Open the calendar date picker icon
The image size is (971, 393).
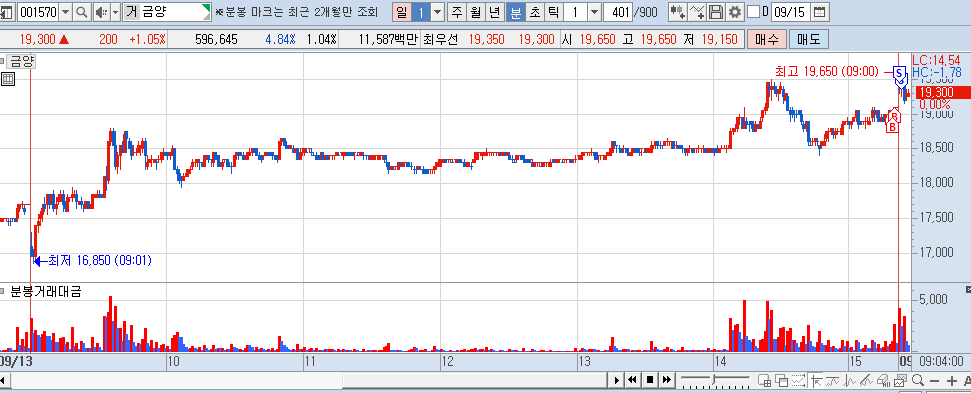pos(819,11)
